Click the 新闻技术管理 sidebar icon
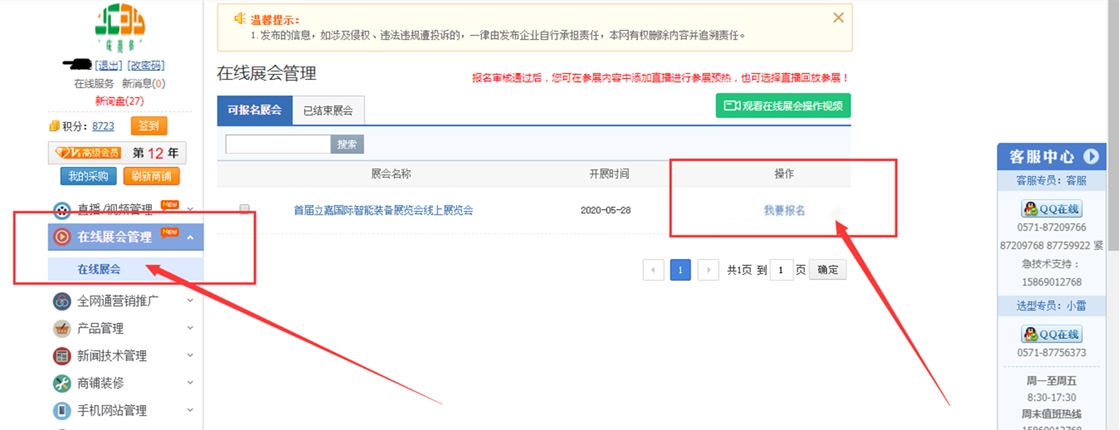Viewport: 1120px width, 430px height. 62,356
